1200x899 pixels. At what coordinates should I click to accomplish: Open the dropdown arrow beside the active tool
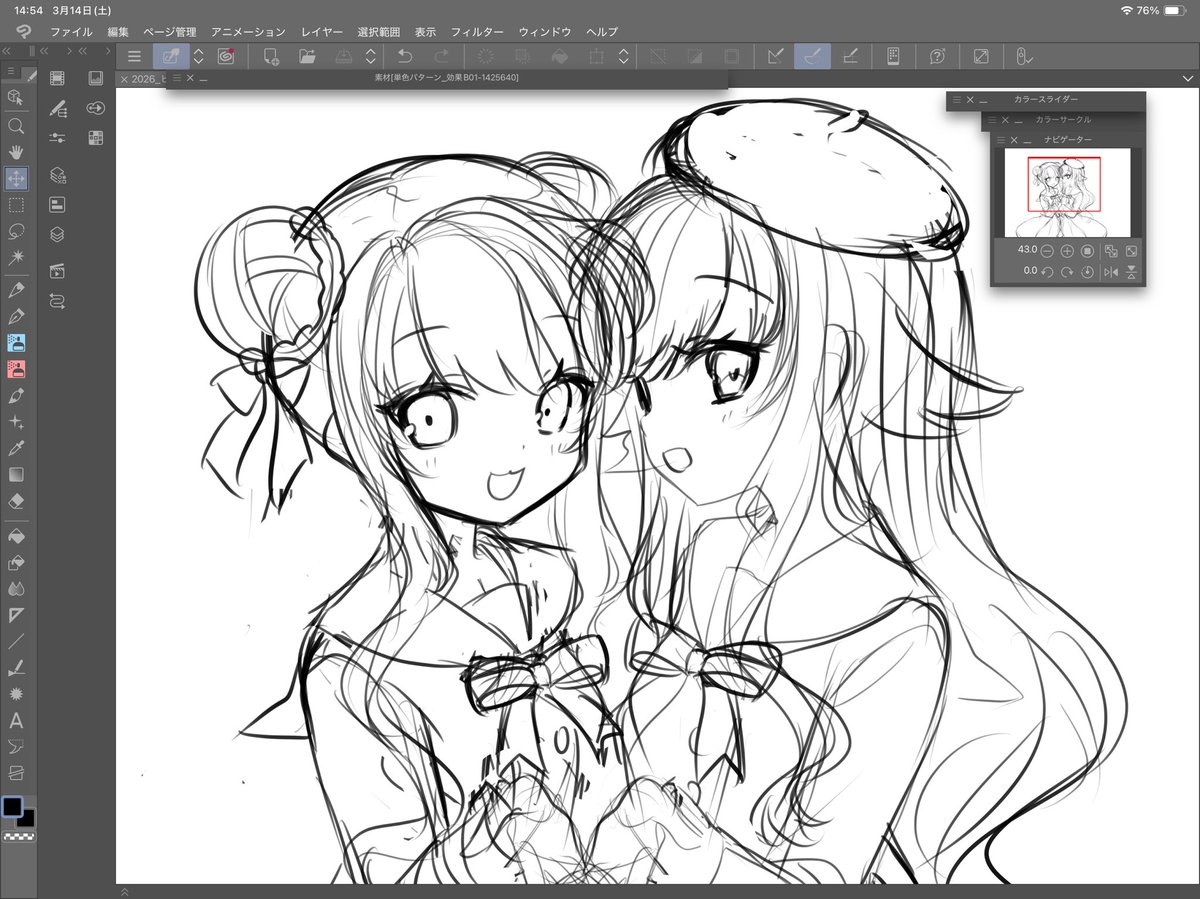[x=198, y=57]
